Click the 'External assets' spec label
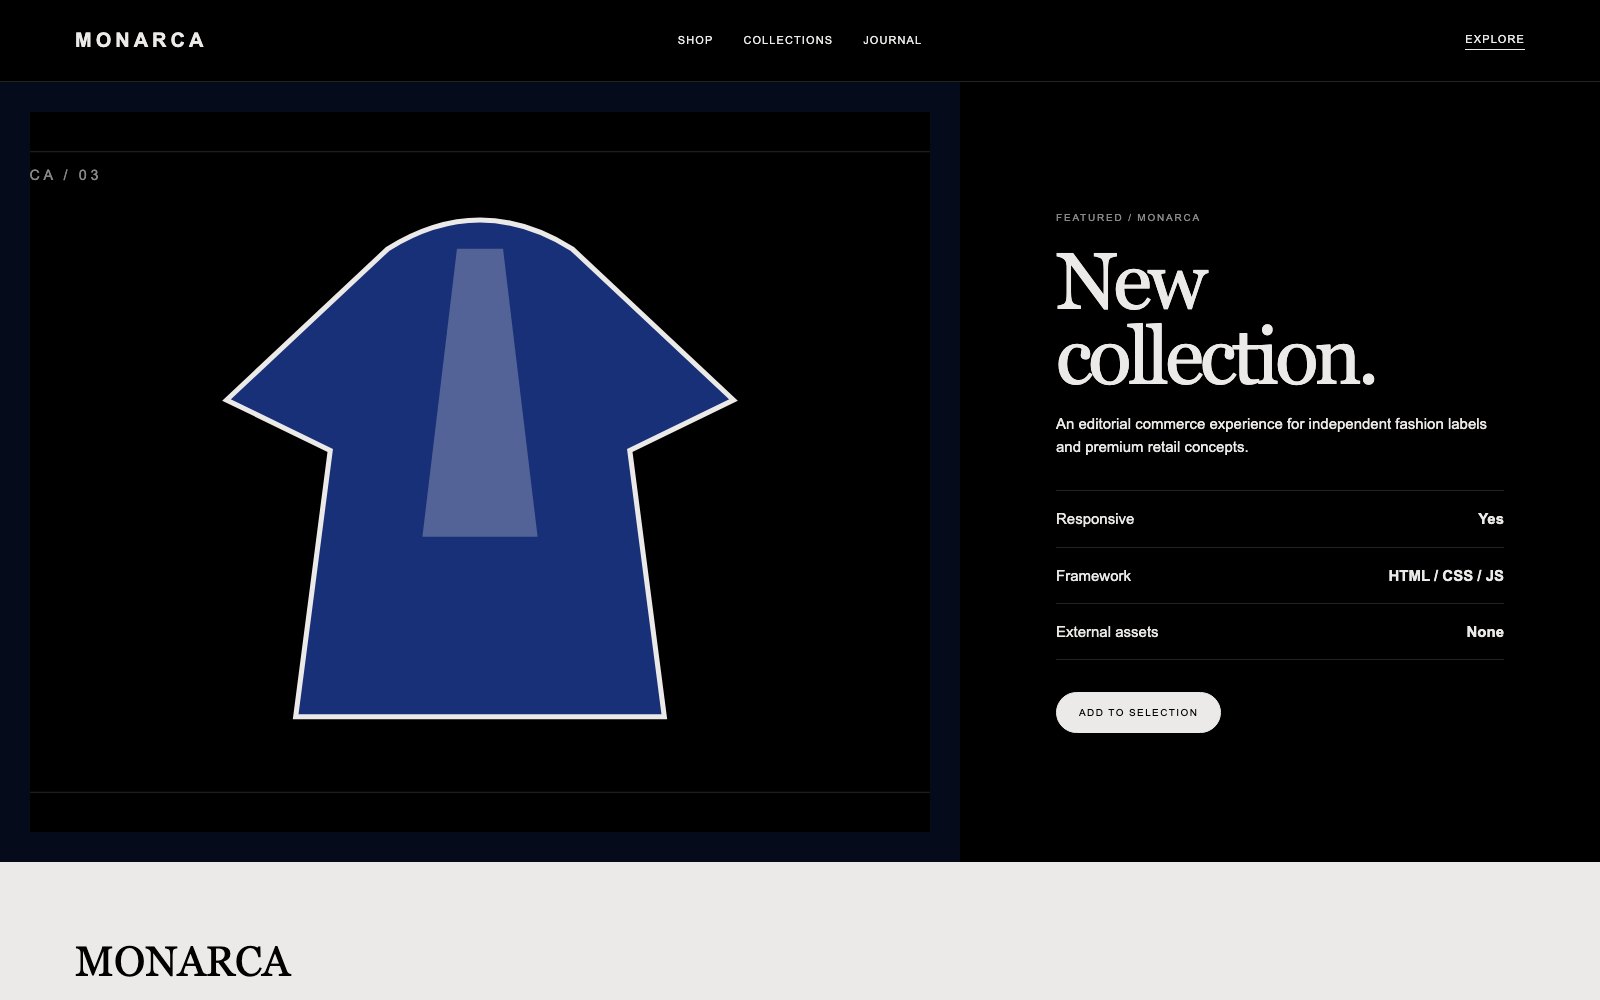The width and height of the screenshot is (1600, 1000). coord(1107,632)
